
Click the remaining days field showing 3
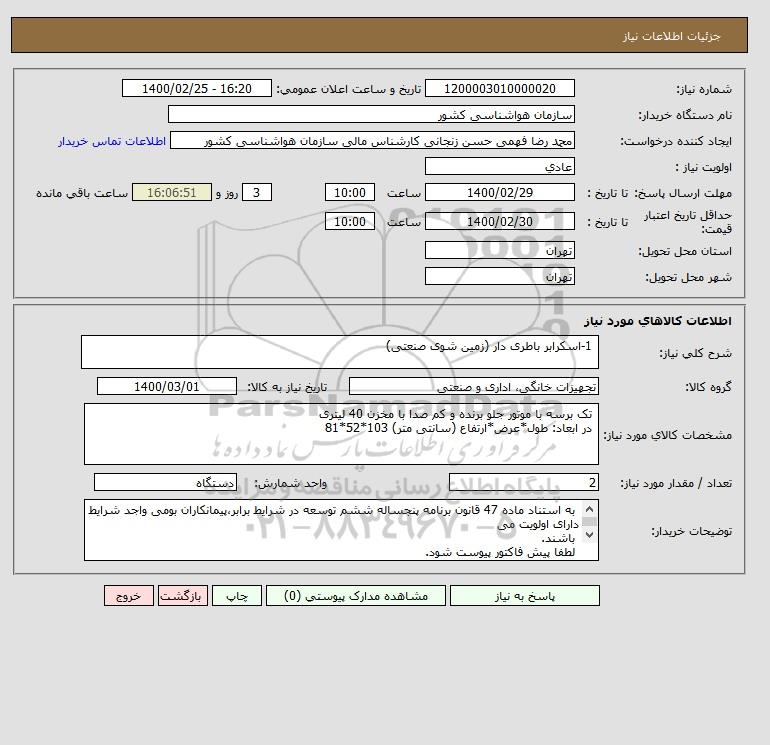tap(256, 193)
